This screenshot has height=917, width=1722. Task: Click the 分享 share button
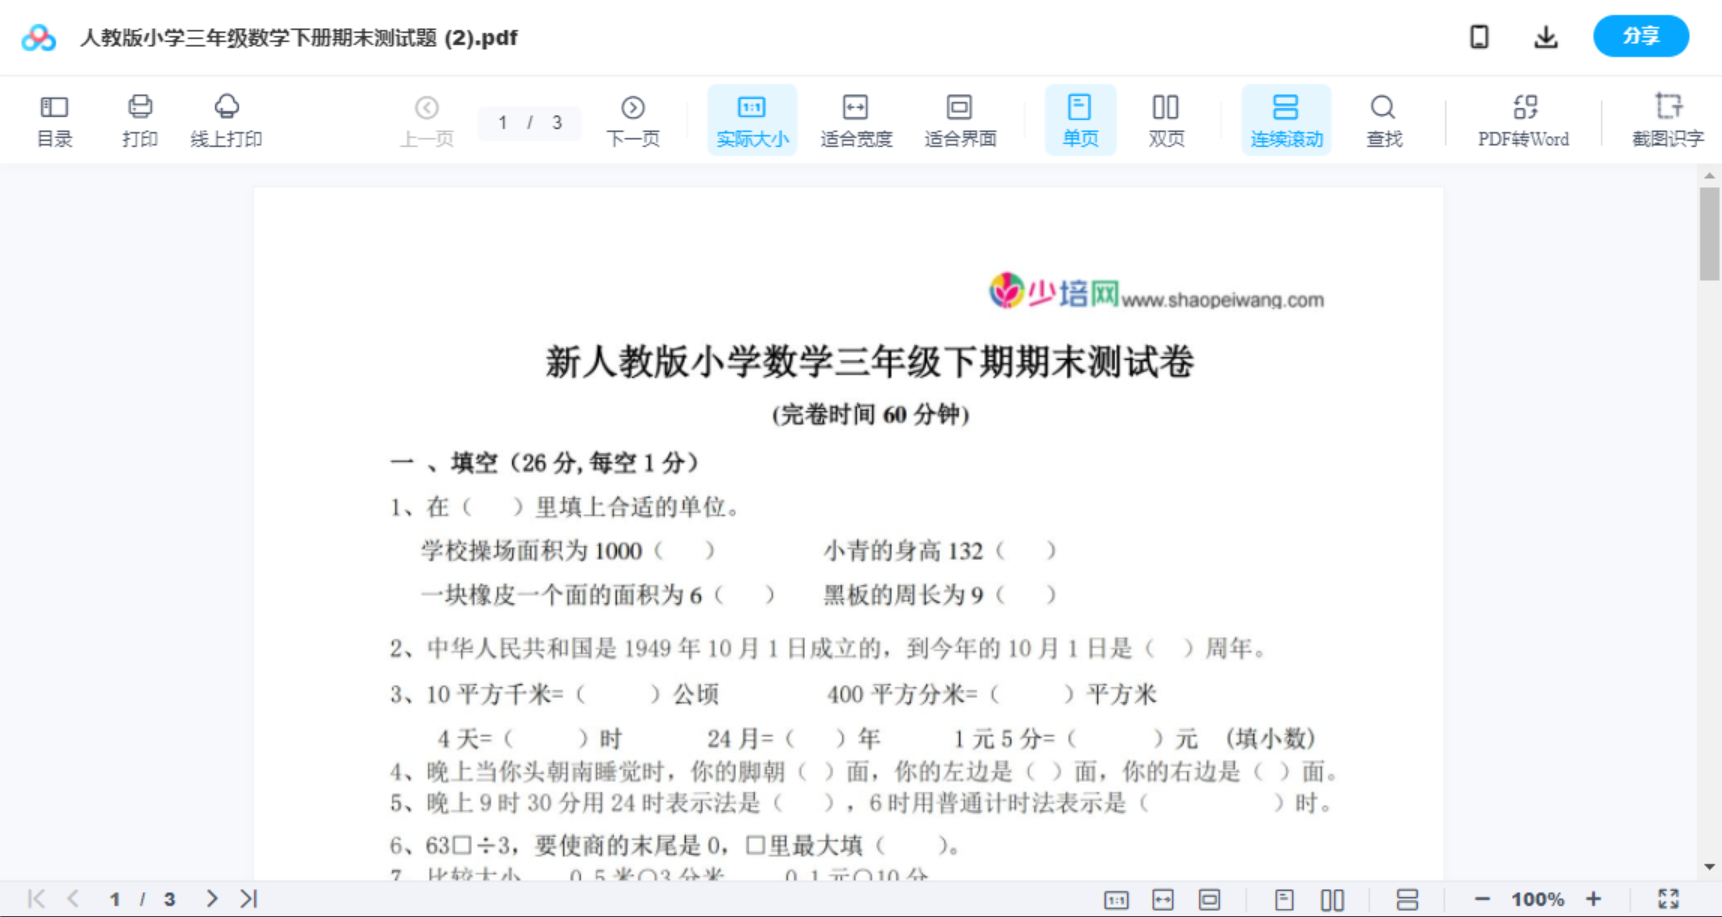pyautogui.click(x=1640, y=36)
